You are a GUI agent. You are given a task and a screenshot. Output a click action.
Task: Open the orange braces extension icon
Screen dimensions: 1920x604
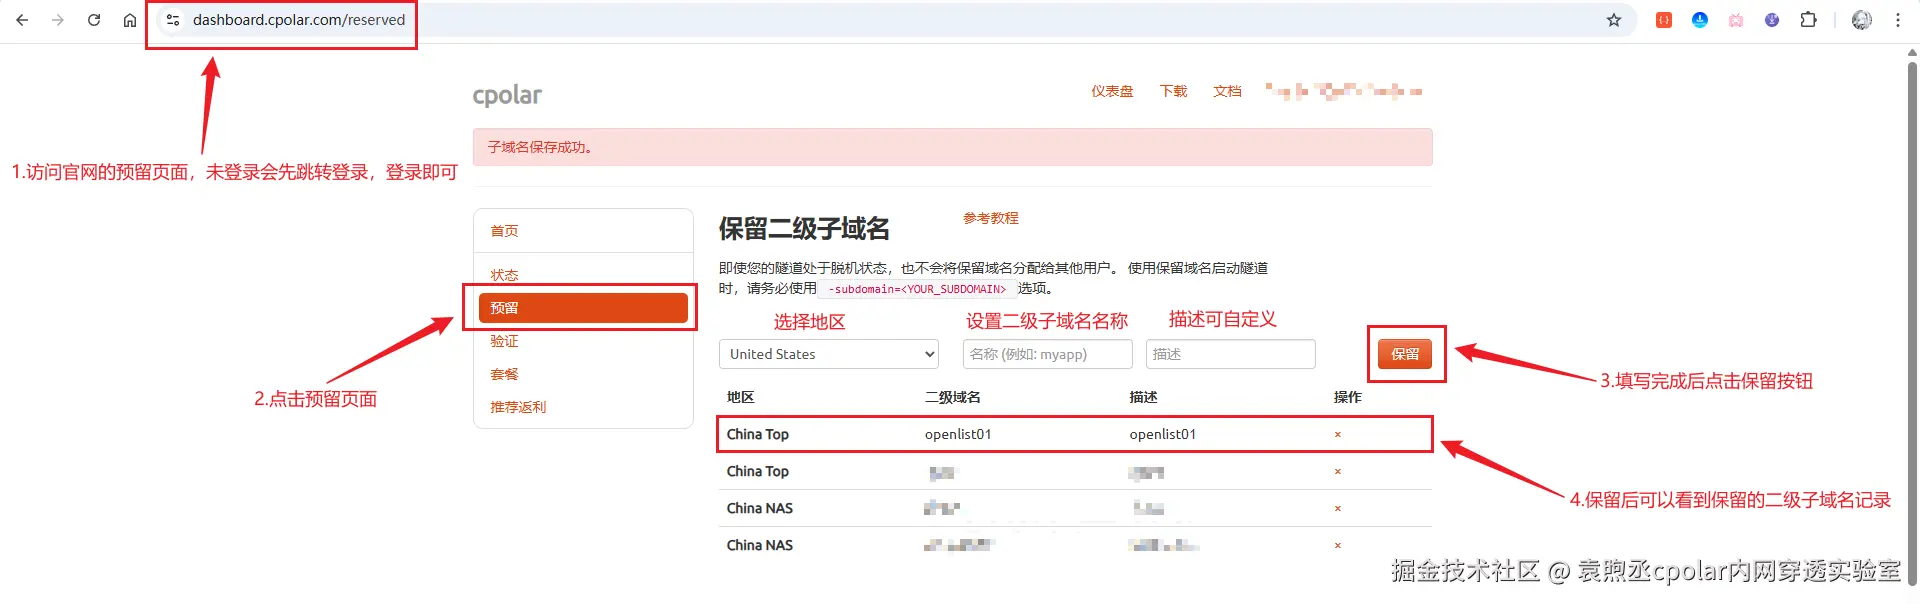click(x=1664, y=20)
